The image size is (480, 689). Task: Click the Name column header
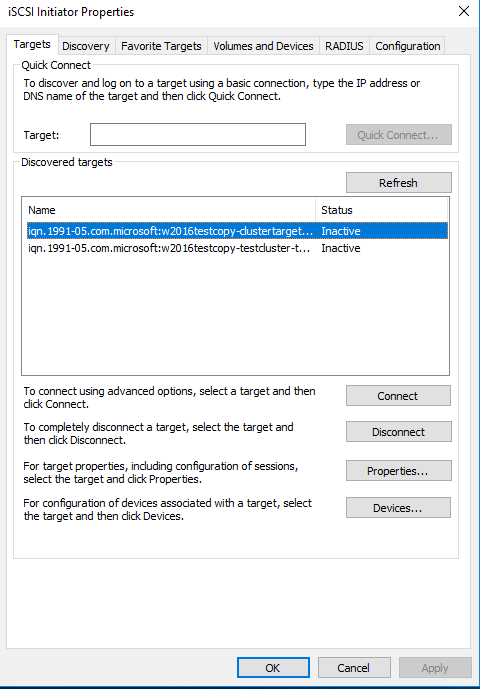pyautogui.click(x=171, y=210)
